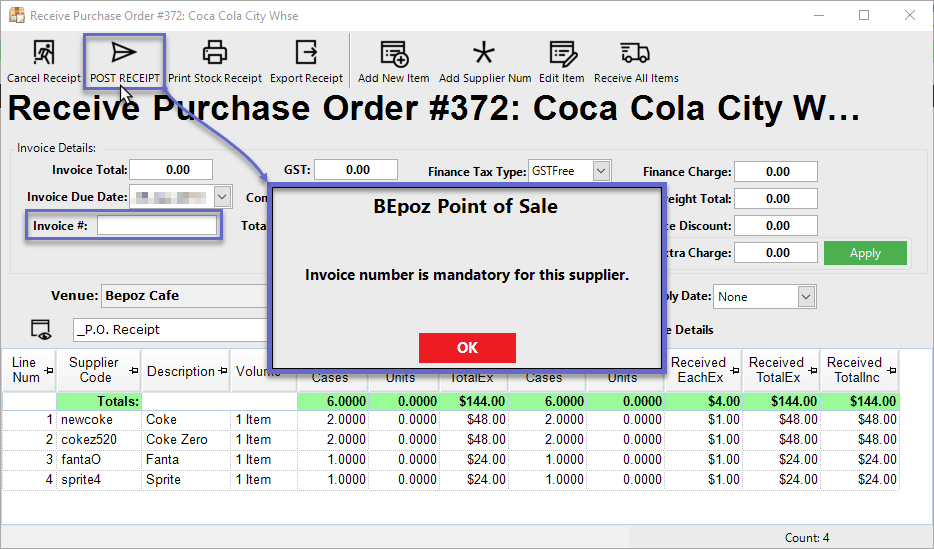Click Add Supplier Num icon
Viewport: 934px width, 549px height.
[484, 53]
